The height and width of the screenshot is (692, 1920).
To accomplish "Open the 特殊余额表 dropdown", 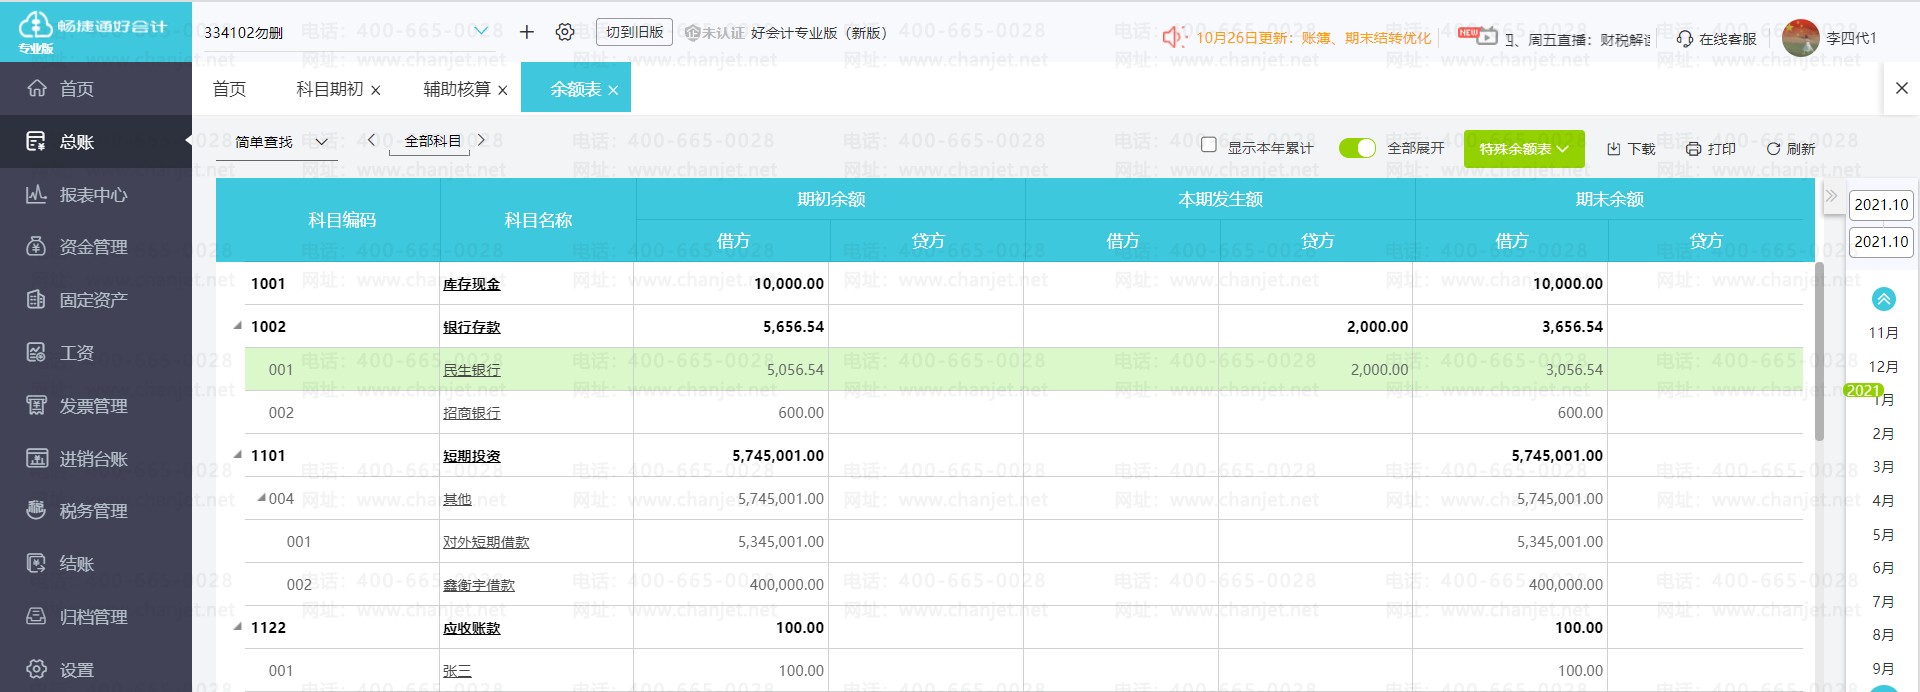I will [1524, 149].
